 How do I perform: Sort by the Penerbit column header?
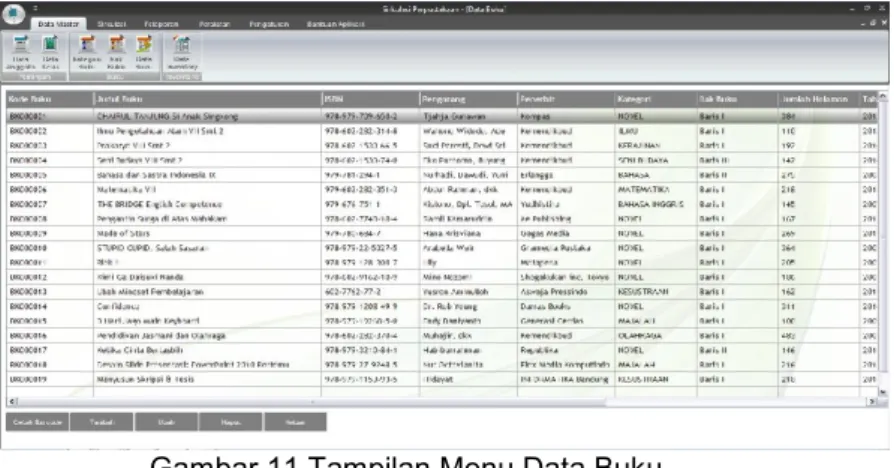(x=566, y=99)
